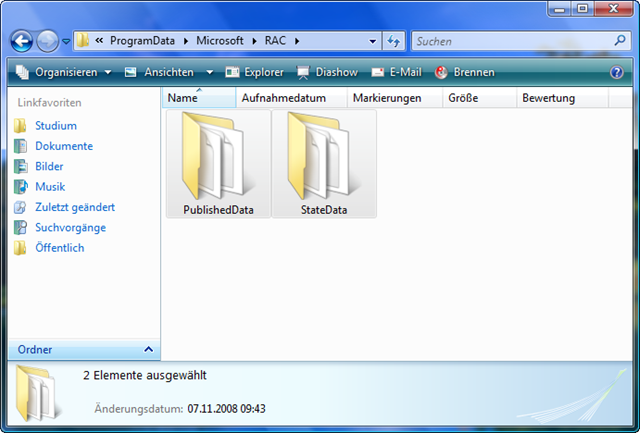Open Musik favorite link in sidebar
This screenshot has width=640, height=433.
tap(50, 187)
